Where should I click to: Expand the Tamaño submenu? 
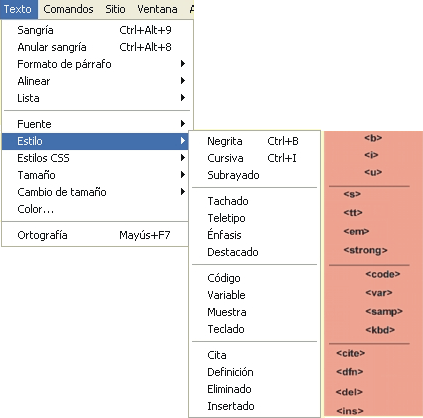click(x=96, y=175)
